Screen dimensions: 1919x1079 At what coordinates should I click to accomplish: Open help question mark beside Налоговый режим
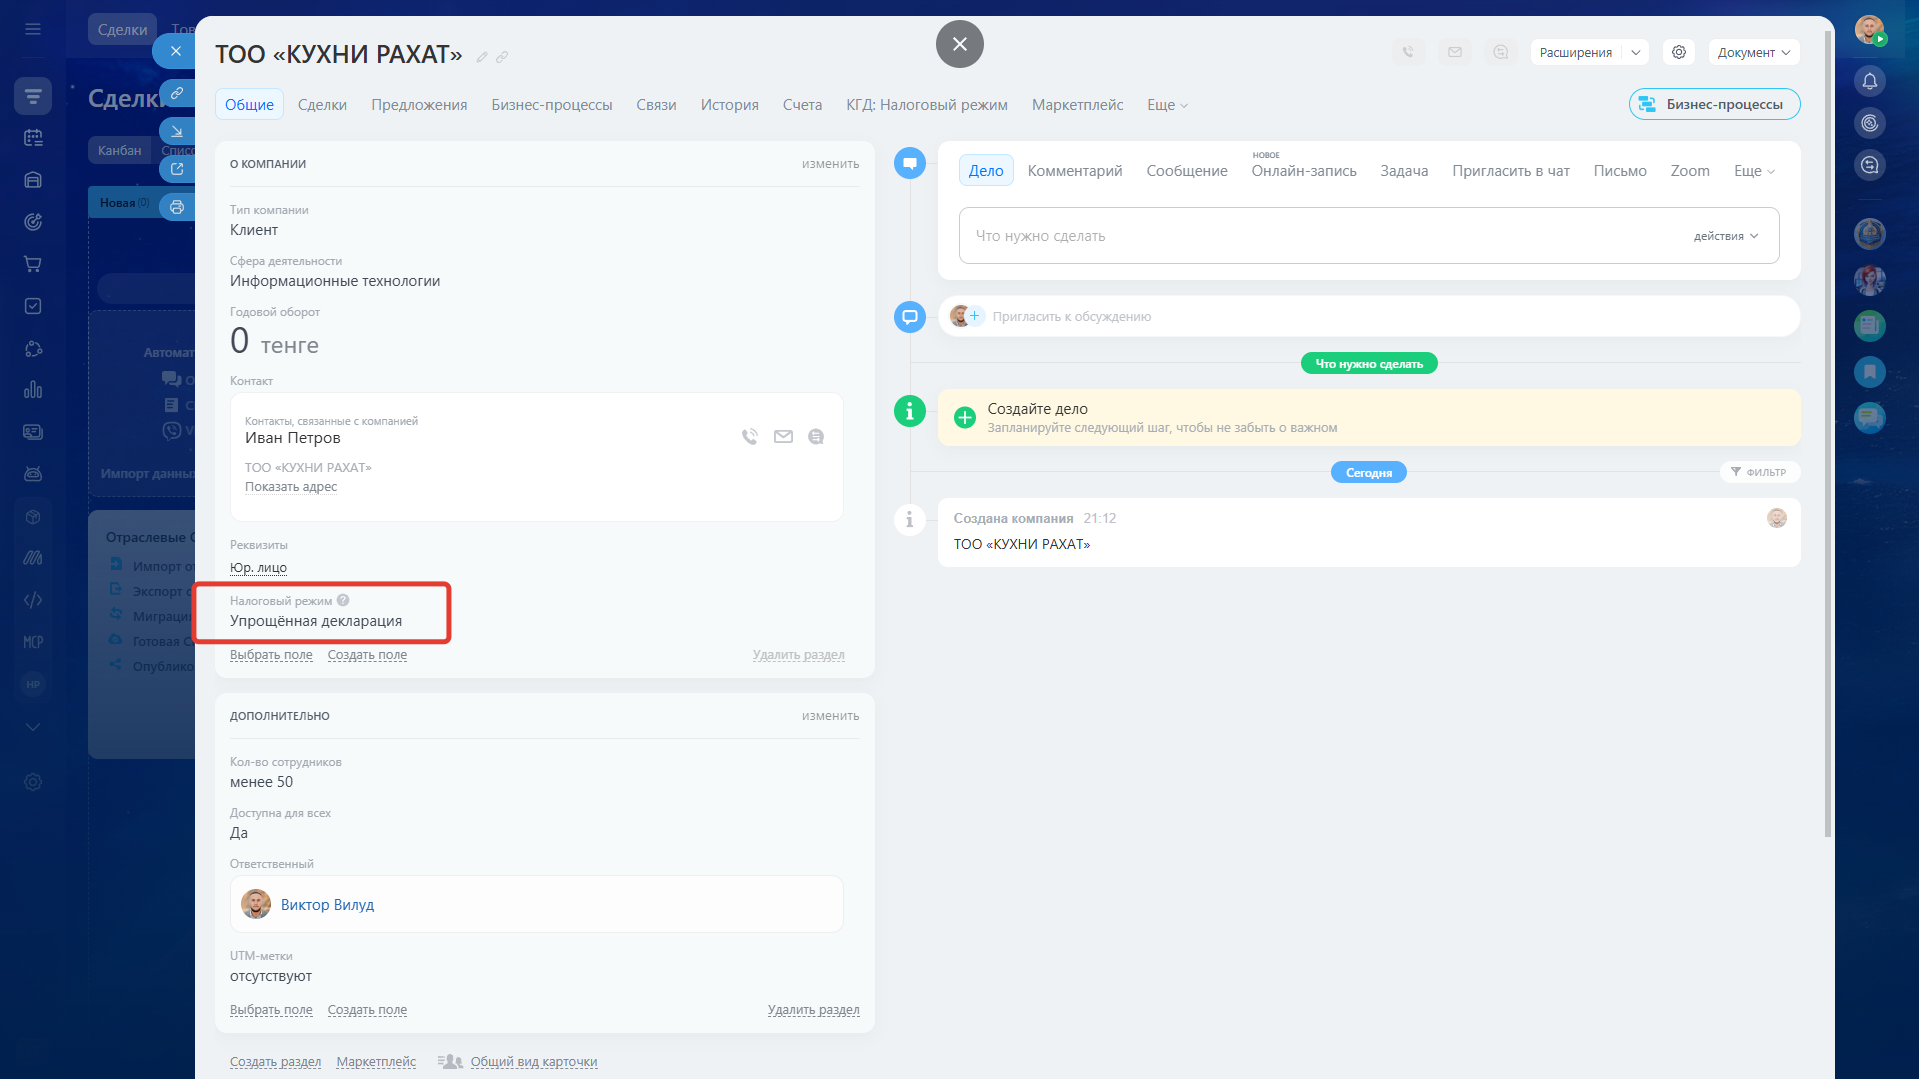pos(343,601)
